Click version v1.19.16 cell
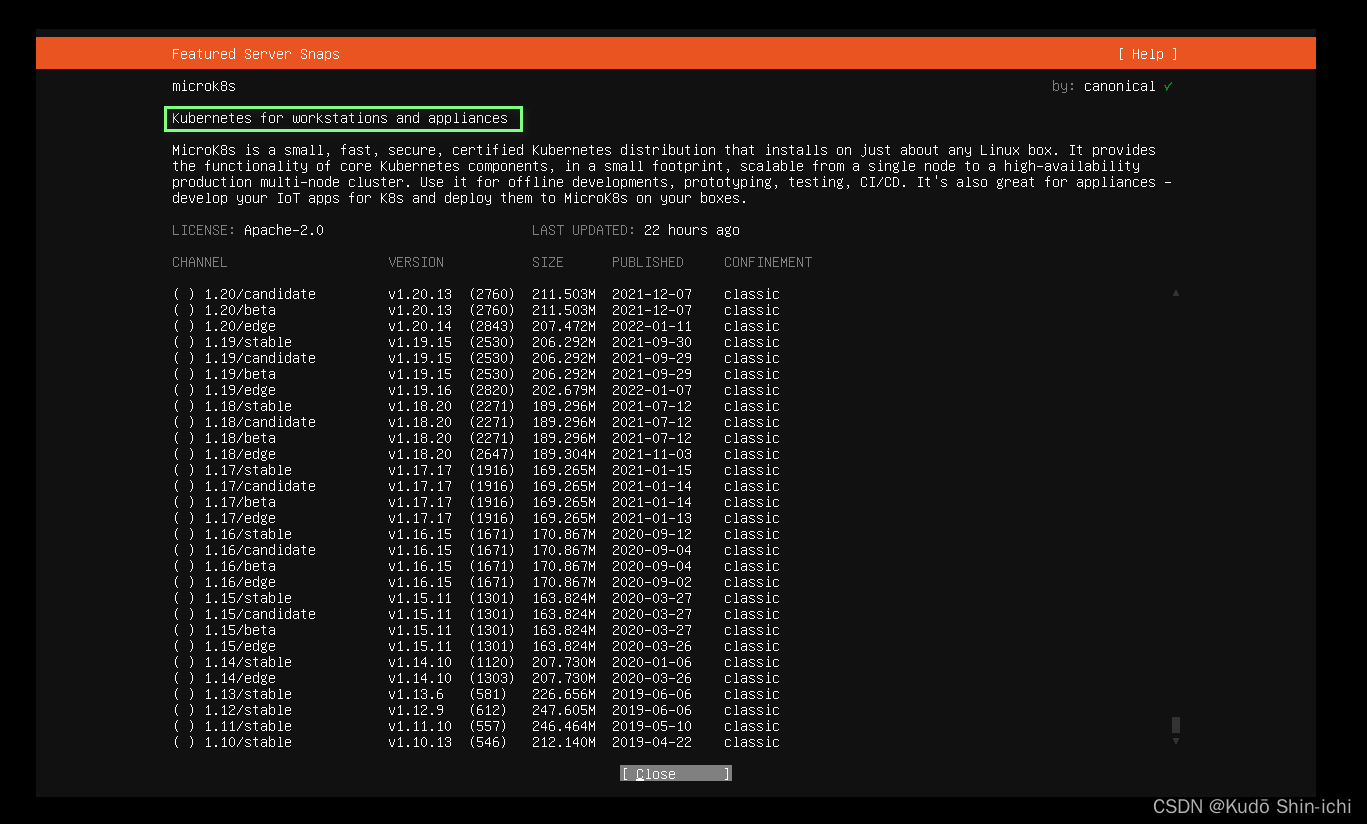Screen dimensions: 1367x824 coord(420,390)
